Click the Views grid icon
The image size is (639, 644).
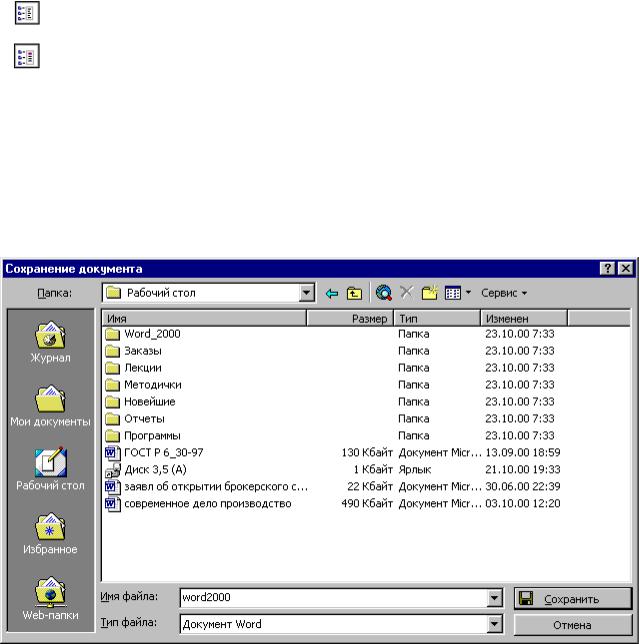pyautogui.click(x=453, y=293)
